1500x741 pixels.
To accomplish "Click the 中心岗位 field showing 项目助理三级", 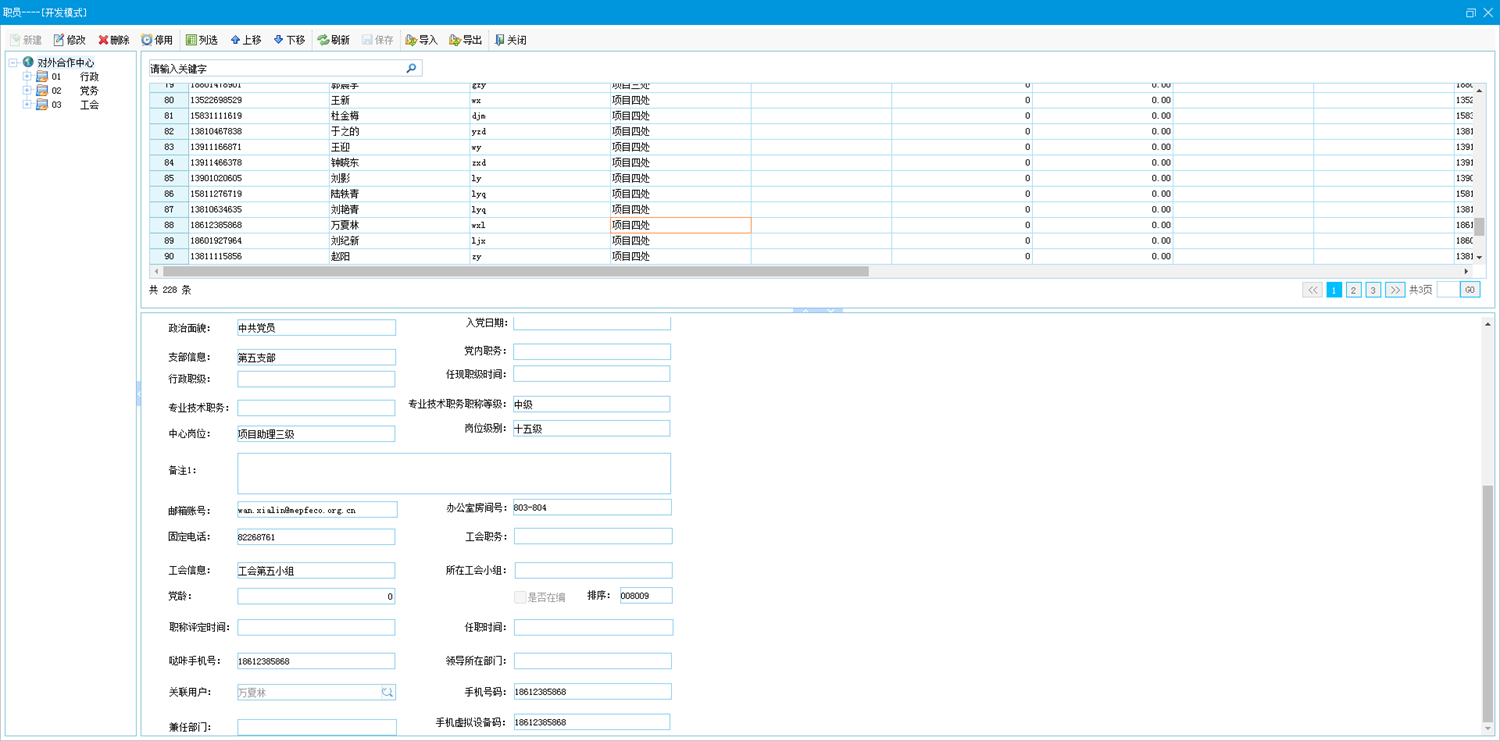I will pyautogui.click(x=316, y=434).
